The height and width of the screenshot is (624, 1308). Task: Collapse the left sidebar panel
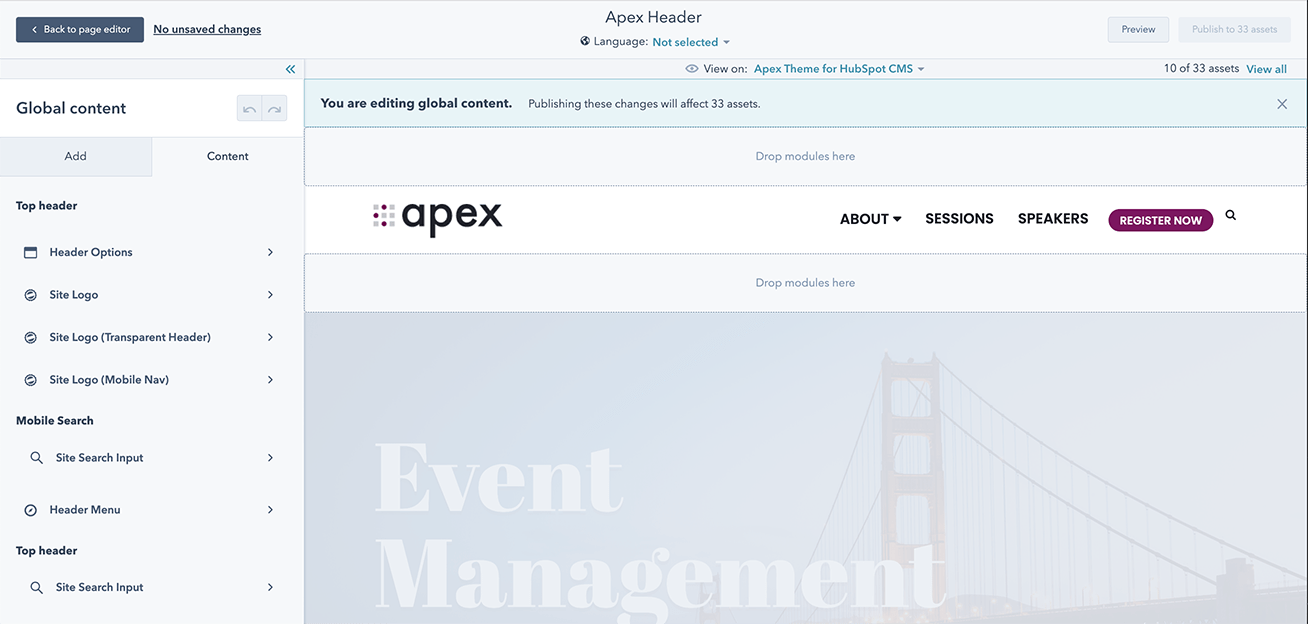[x=290, y=69]
